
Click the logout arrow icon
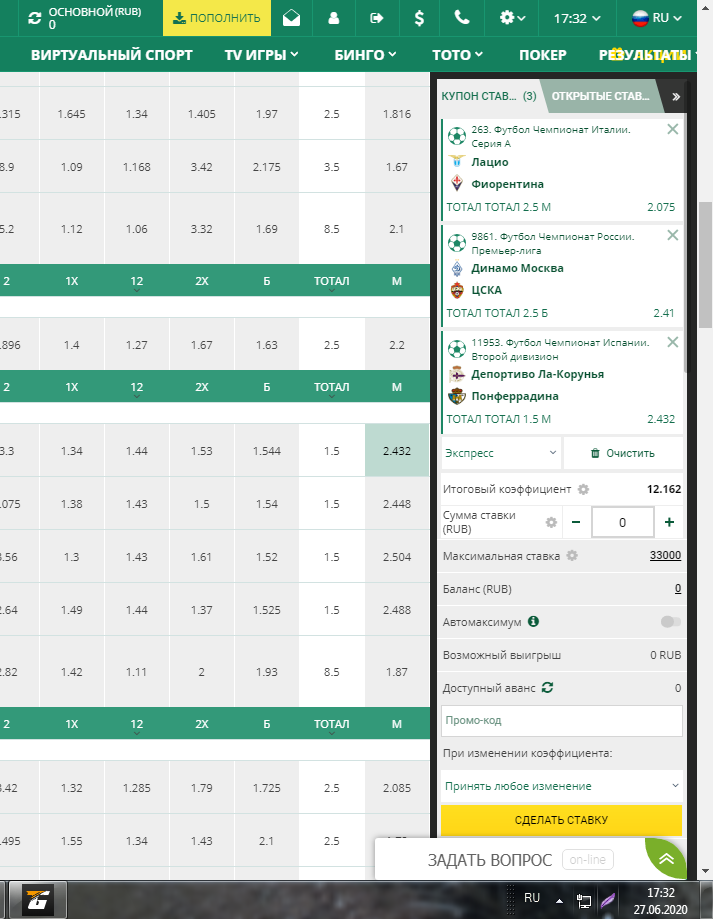[376, 18]
